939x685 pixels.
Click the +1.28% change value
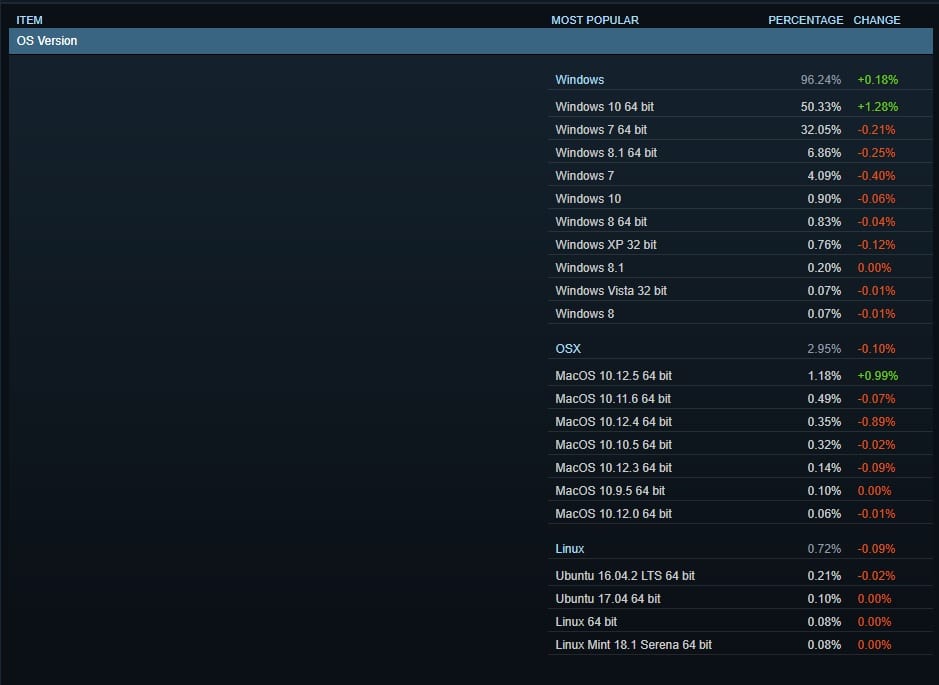[x=877, y=107]
